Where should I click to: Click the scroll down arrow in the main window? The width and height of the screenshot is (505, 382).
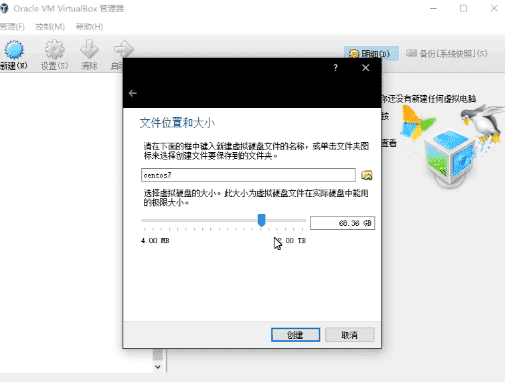click(x=158, y=367)
